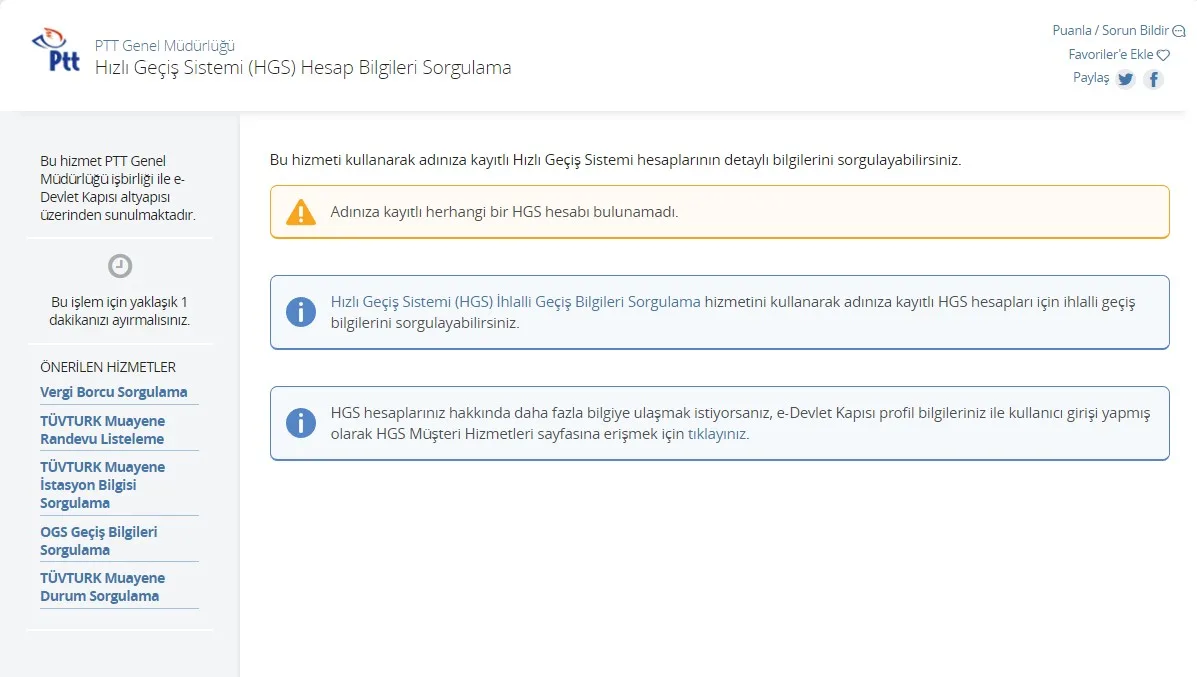
Task: Share the page on Facebook
Action: (1153, 79)
